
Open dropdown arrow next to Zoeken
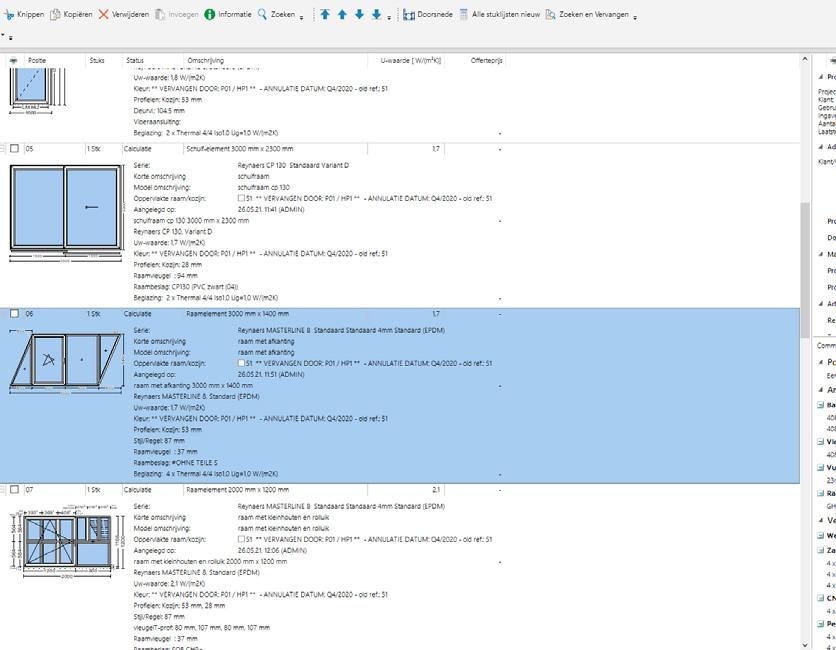click(x=301, y=18)
